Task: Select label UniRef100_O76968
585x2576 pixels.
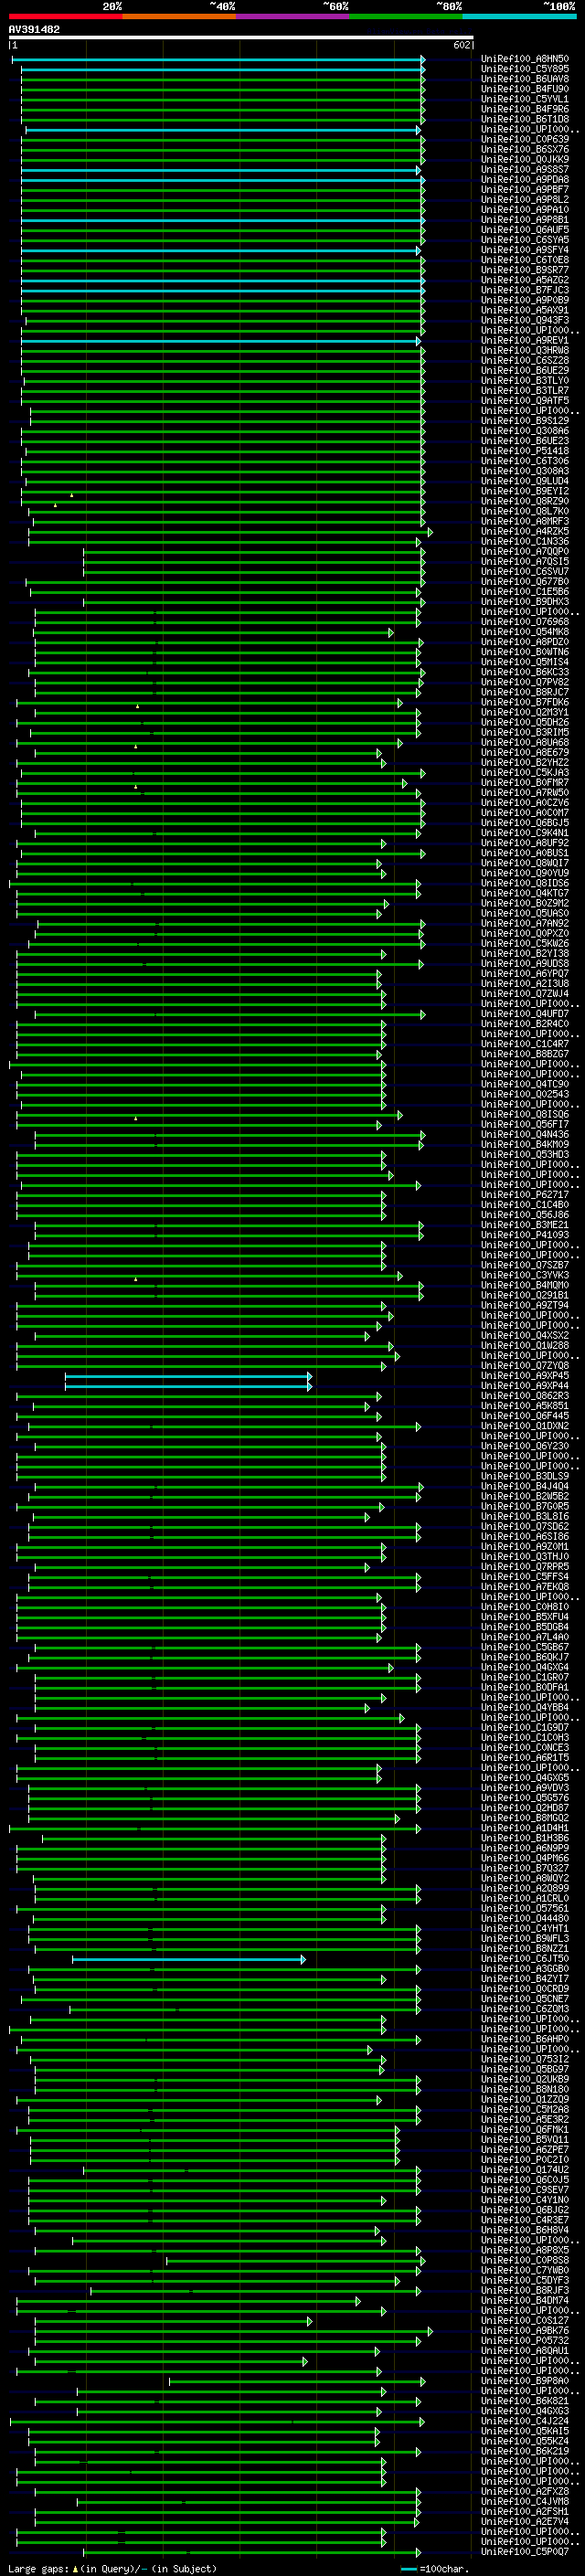Action: [x=525, y=622]
